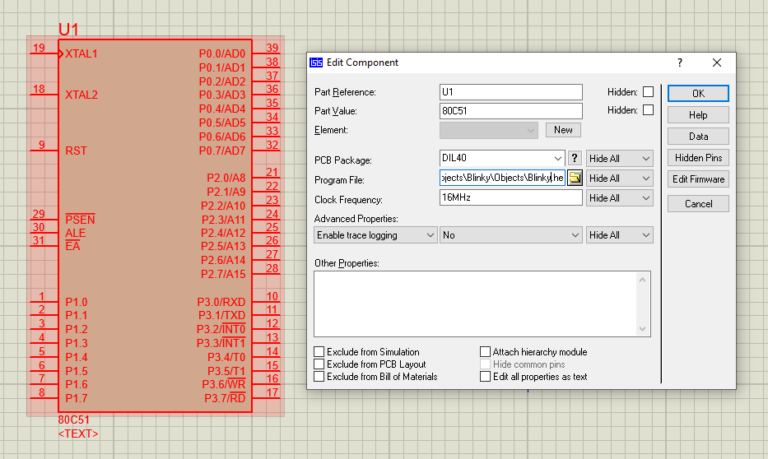Click the Data button
768x459 pixels.
pos(698,136)
